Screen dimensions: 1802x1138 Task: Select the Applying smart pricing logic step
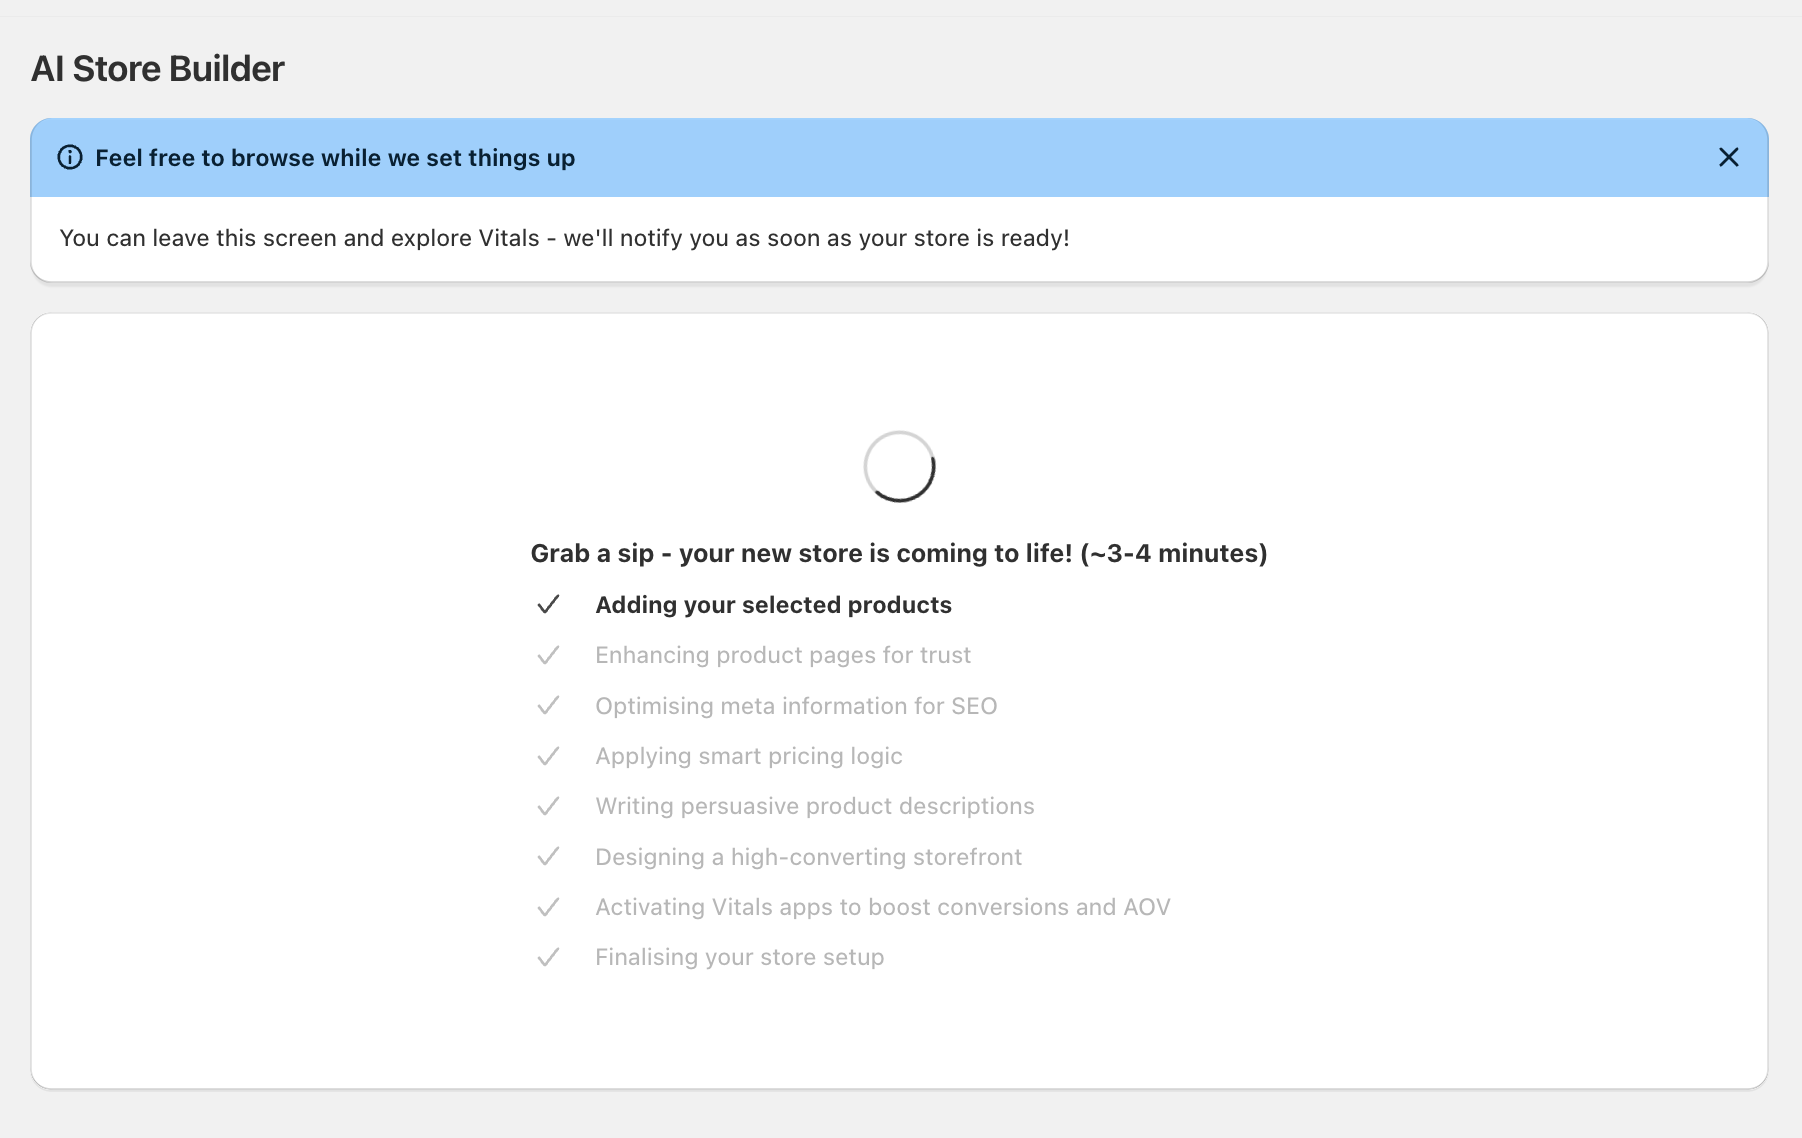(x=749, y=756)
